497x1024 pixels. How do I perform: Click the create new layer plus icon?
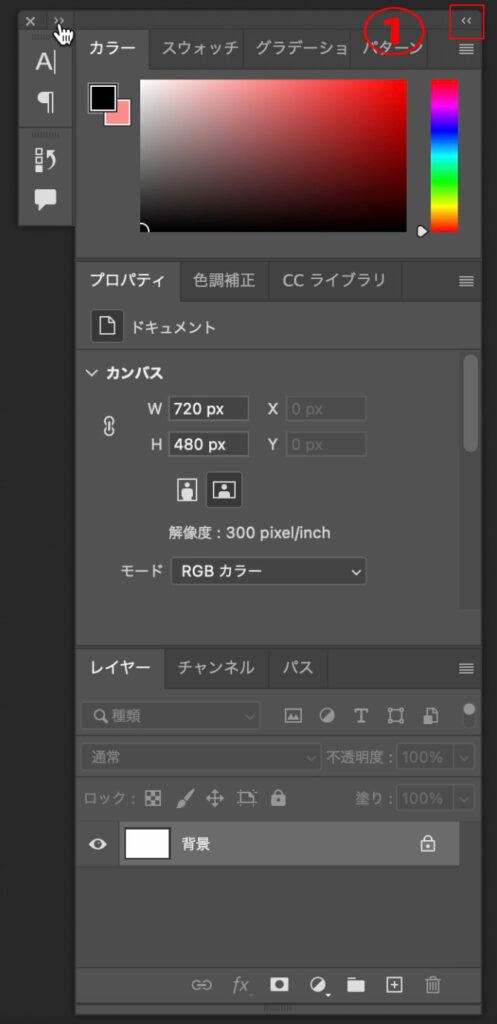pyautogui.click(x=394, y=984)
